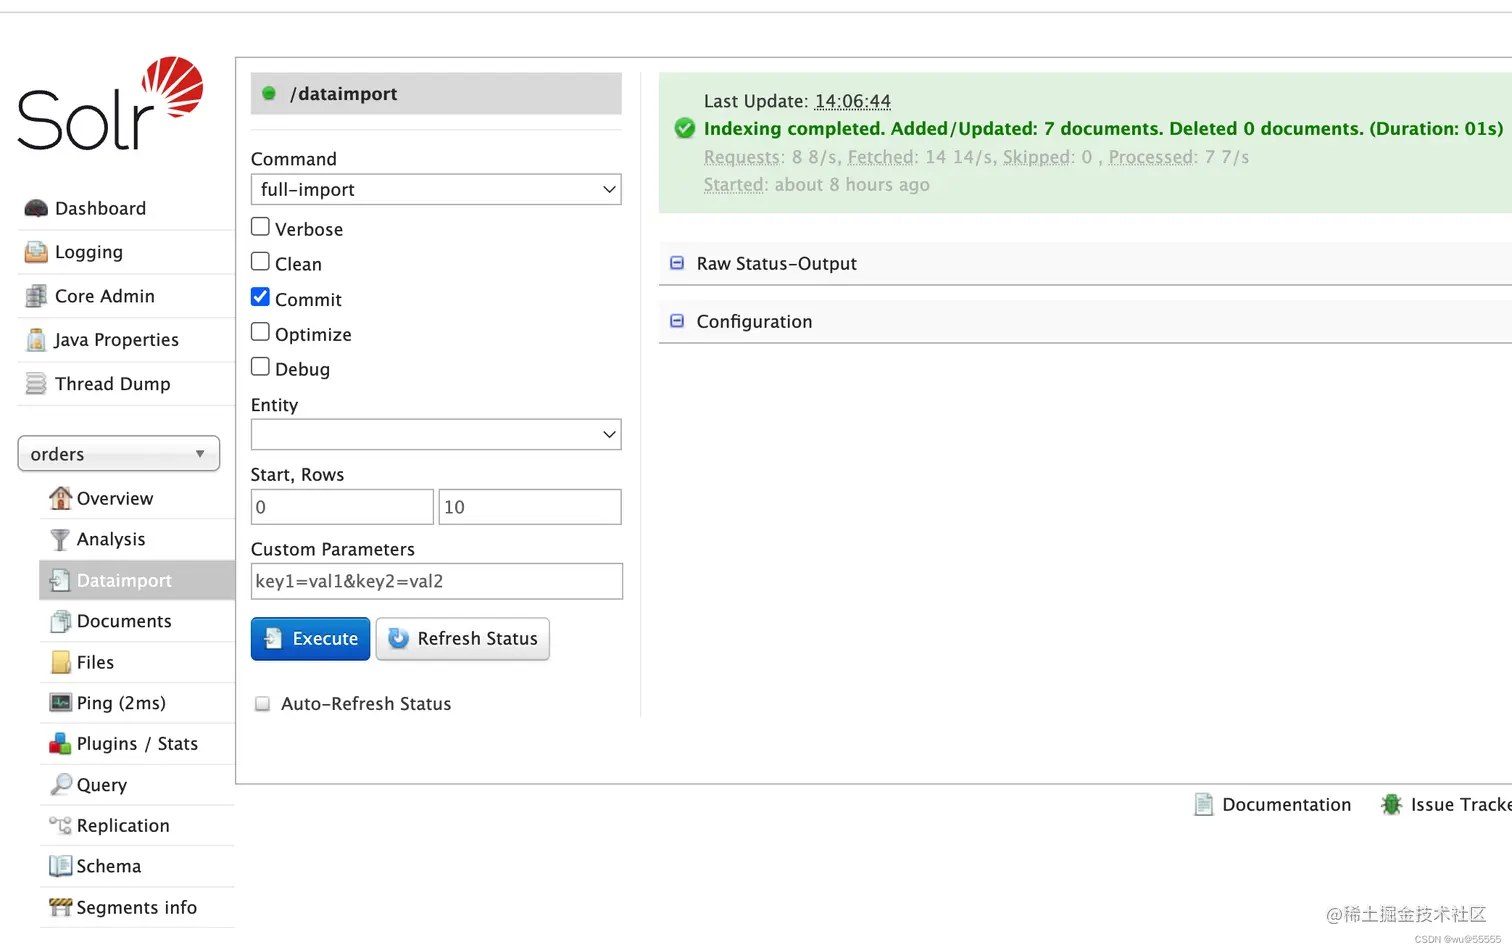Open the Entity dropdown
This screenshot has height=950, width=1512.
click(436, 434)
